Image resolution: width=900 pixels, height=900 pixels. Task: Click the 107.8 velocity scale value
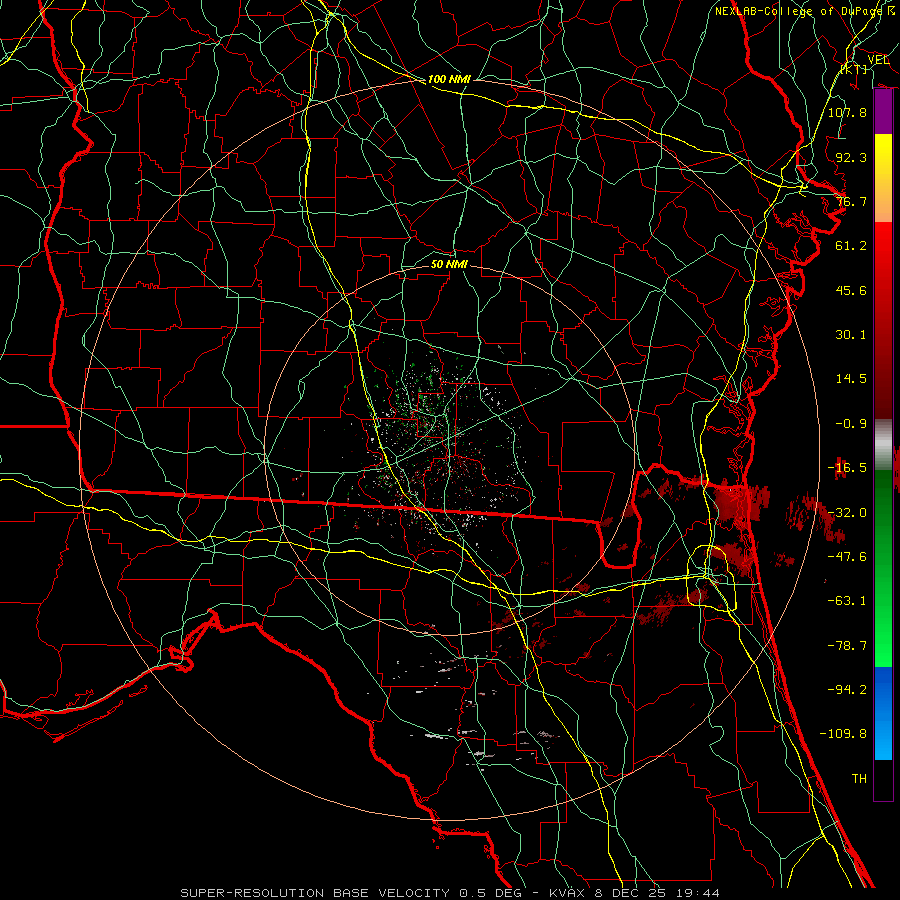click(x=847, y=112)
